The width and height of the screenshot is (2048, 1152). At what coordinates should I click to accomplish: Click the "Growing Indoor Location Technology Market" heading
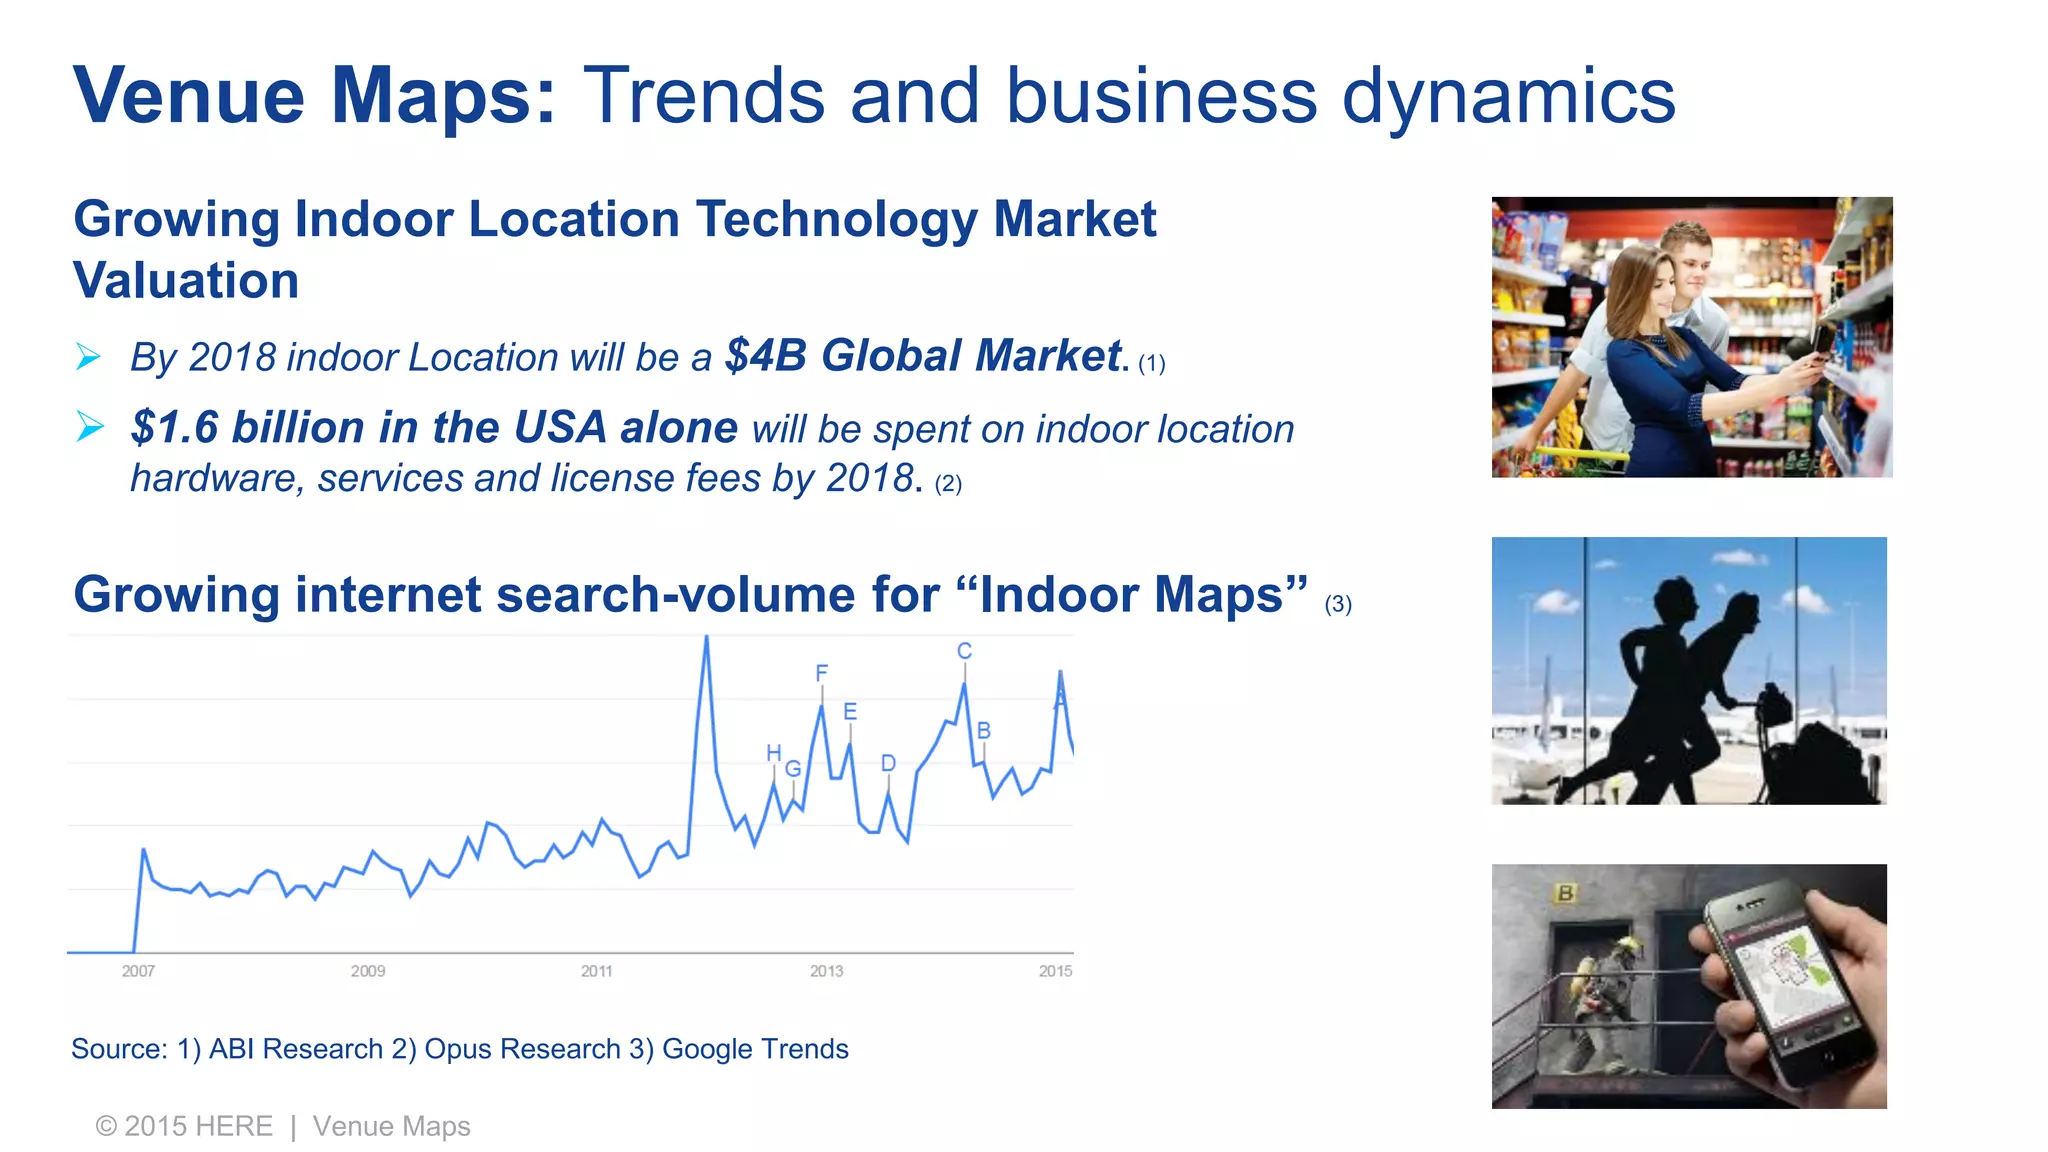(x=615, y=219)
